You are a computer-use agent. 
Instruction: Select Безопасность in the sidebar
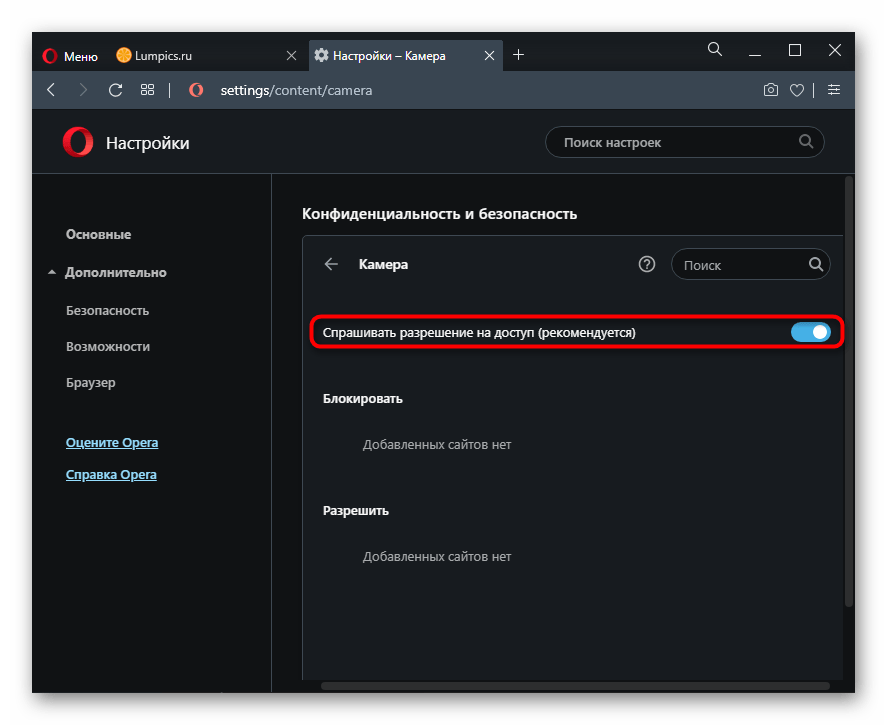pyautogui.click(x=107, y=310)
